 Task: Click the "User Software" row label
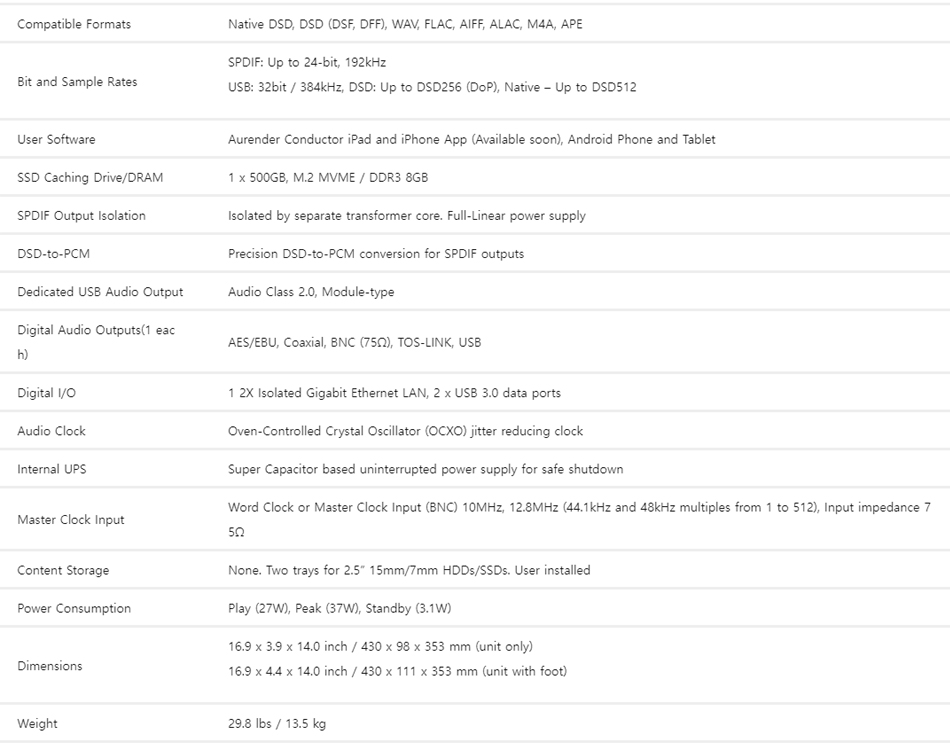point(56,139)
